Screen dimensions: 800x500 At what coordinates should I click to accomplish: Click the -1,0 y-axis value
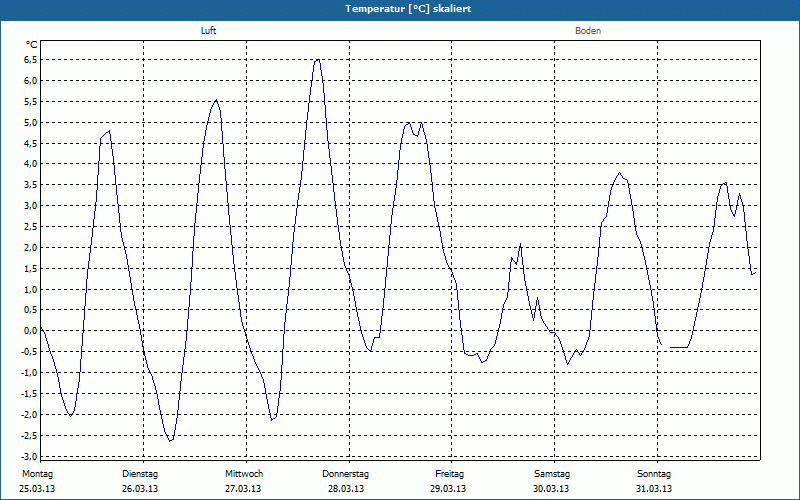click(30, 372)
